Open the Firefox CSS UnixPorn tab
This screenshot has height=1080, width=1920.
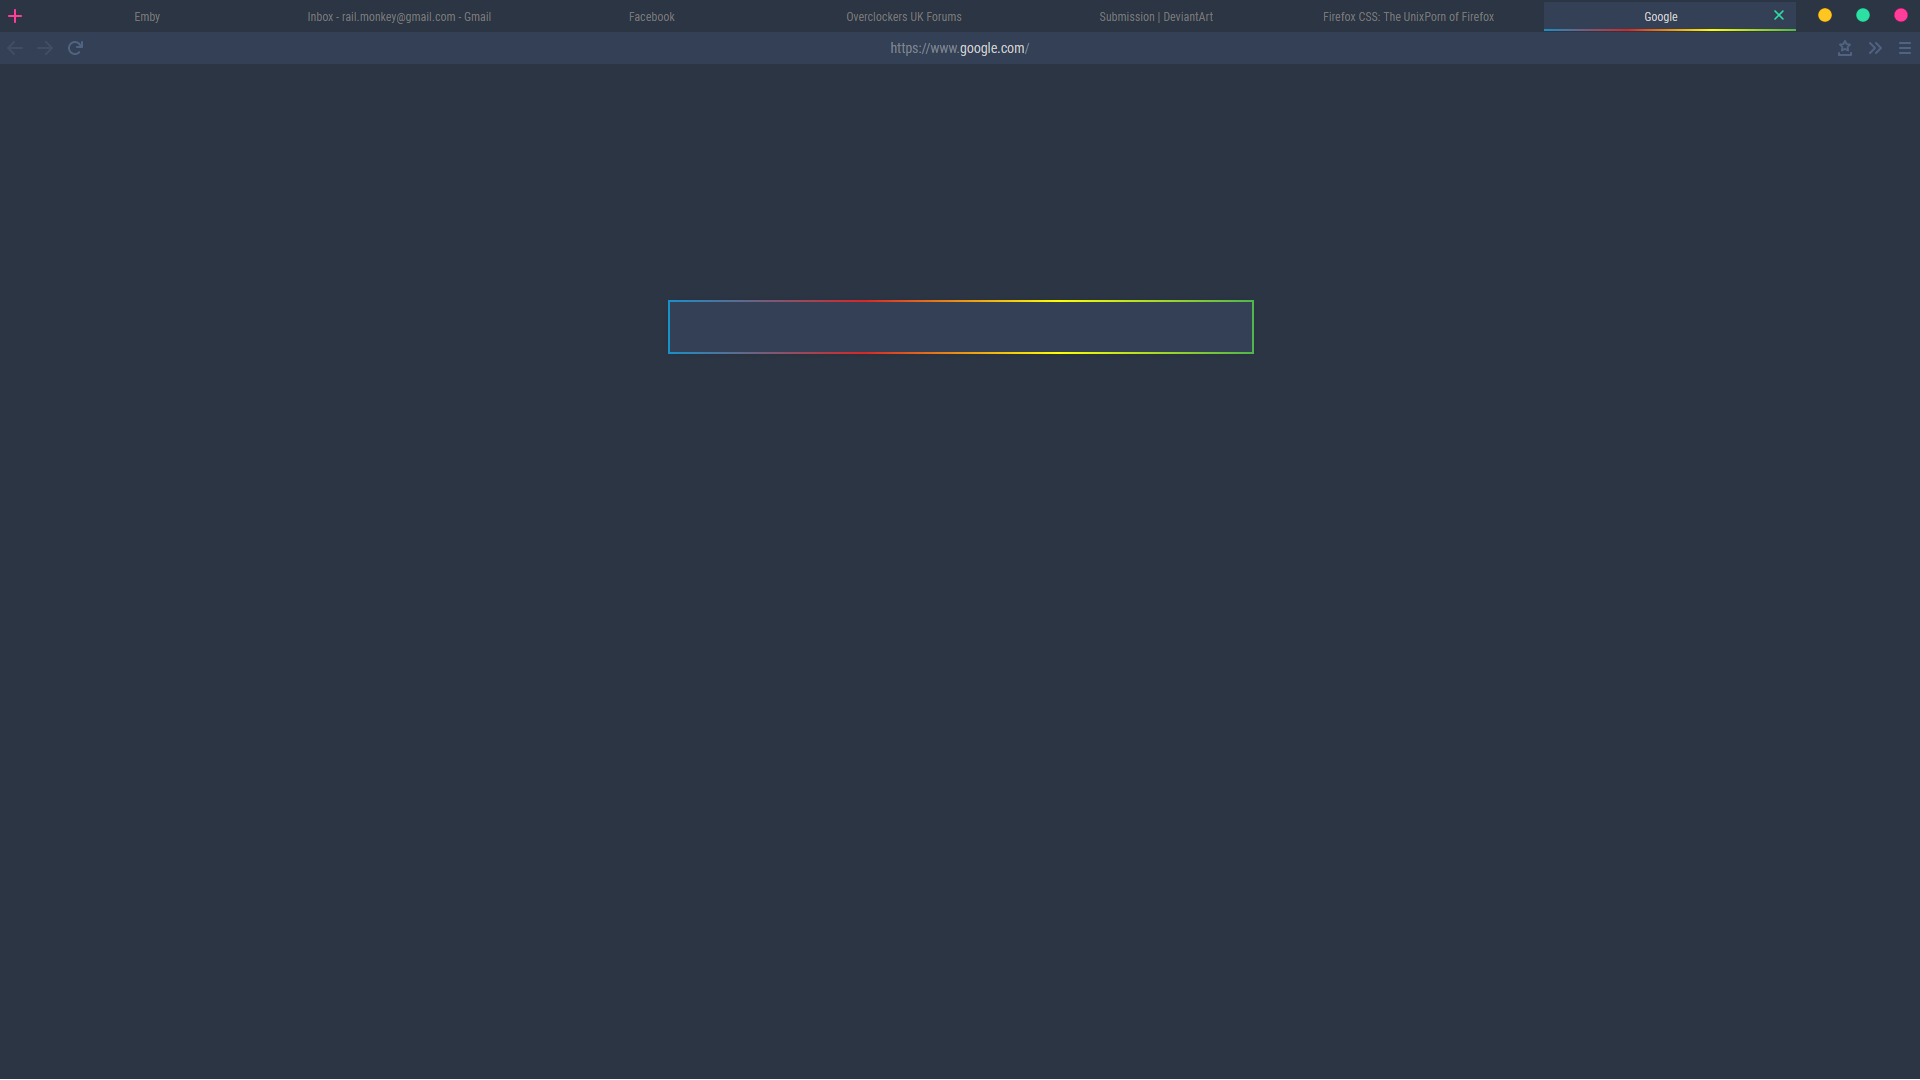[x=1407, y=16]
